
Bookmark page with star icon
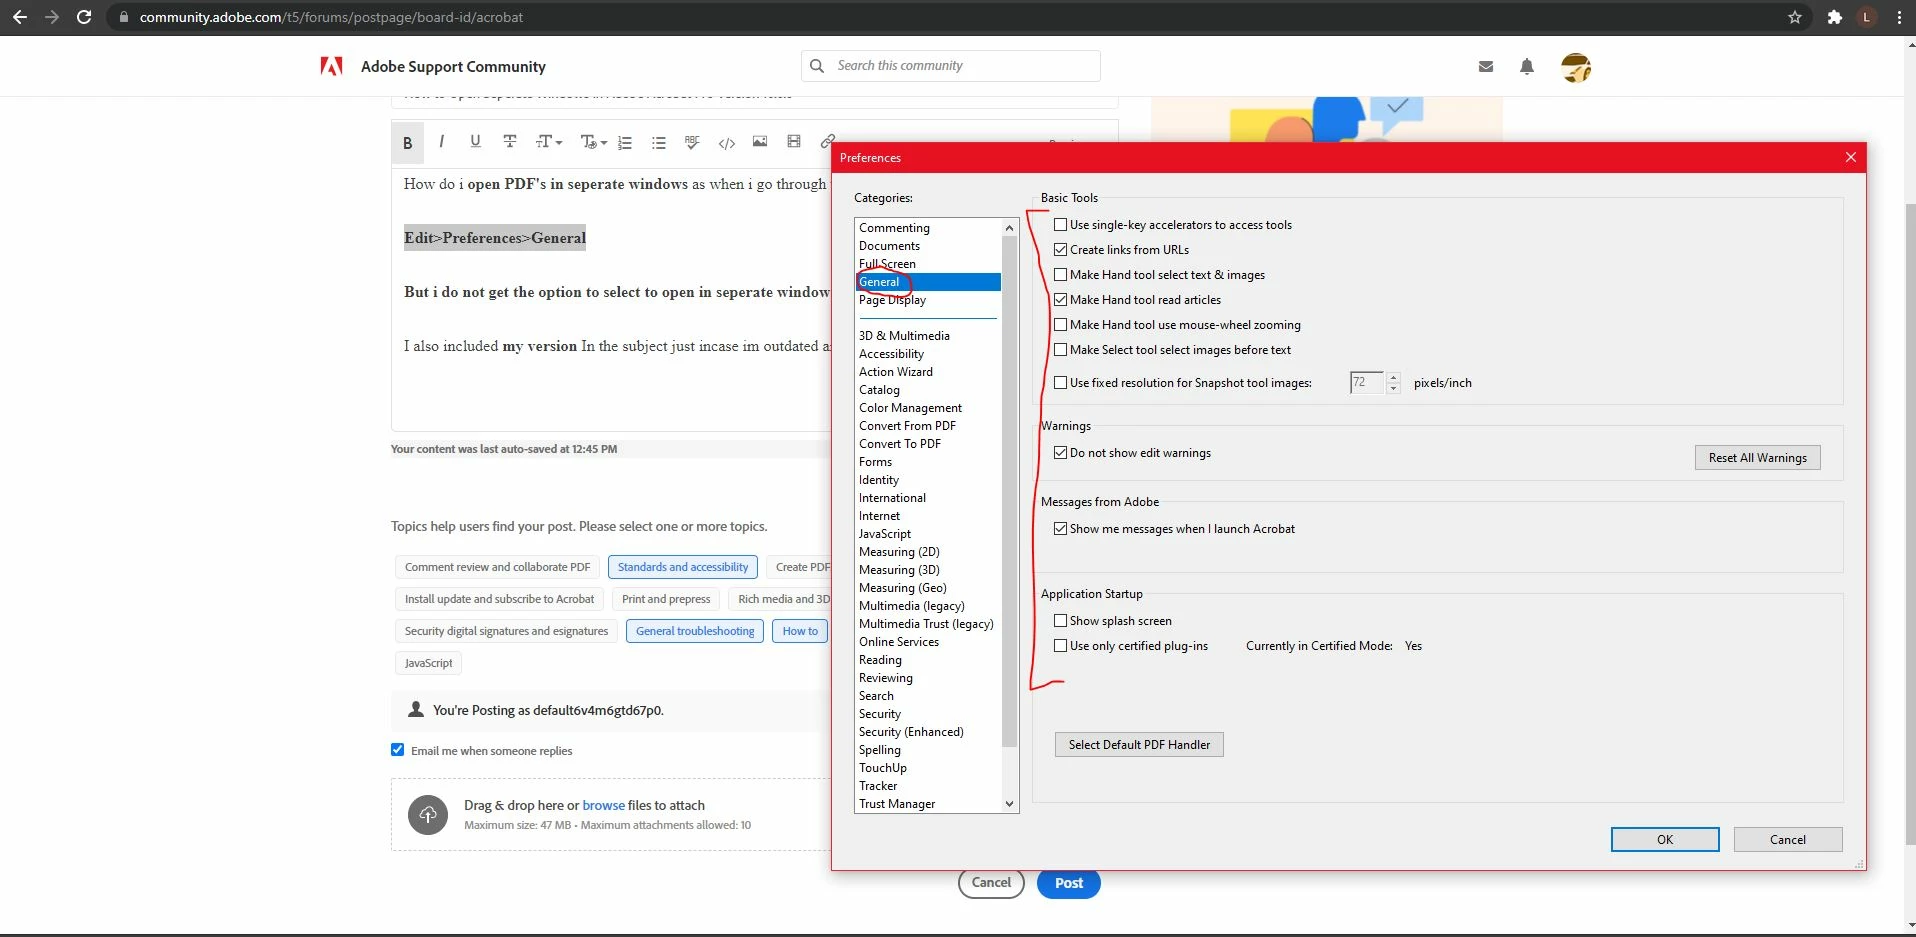pos(1795,17)
